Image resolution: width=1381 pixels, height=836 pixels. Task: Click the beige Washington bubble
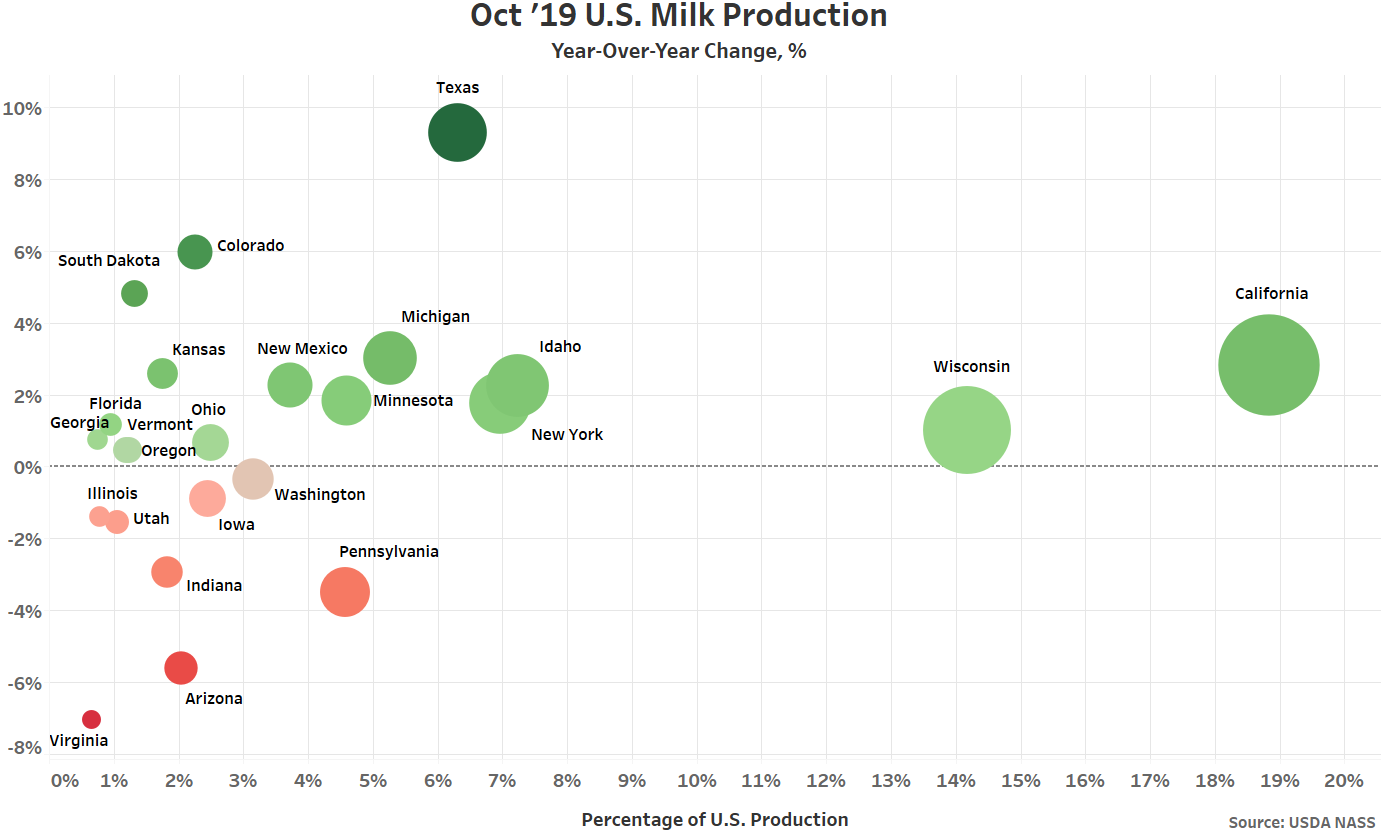tap(253, 479)
